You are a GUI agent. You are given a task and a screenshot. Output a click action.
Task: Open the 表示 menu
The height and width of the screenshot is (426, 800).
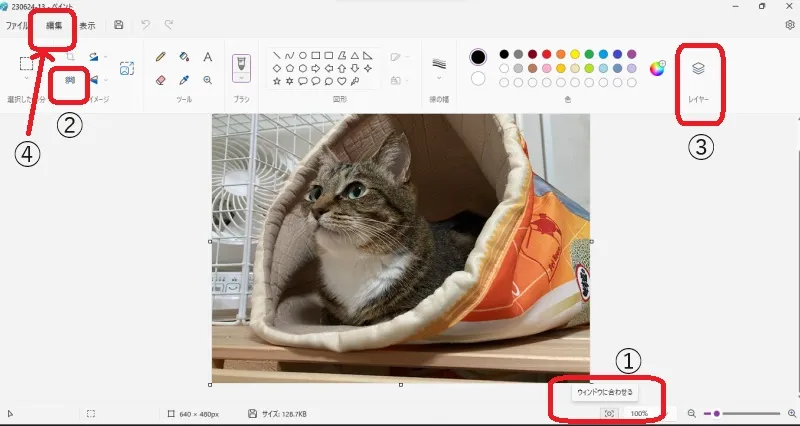87,26
